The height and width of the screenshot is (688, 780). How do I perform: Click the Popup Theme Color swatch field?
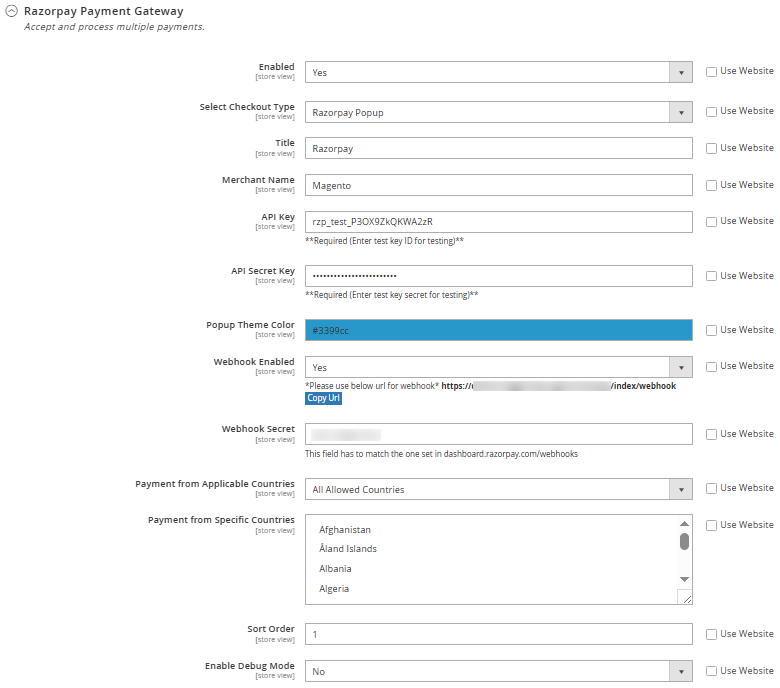click(498, 330)
